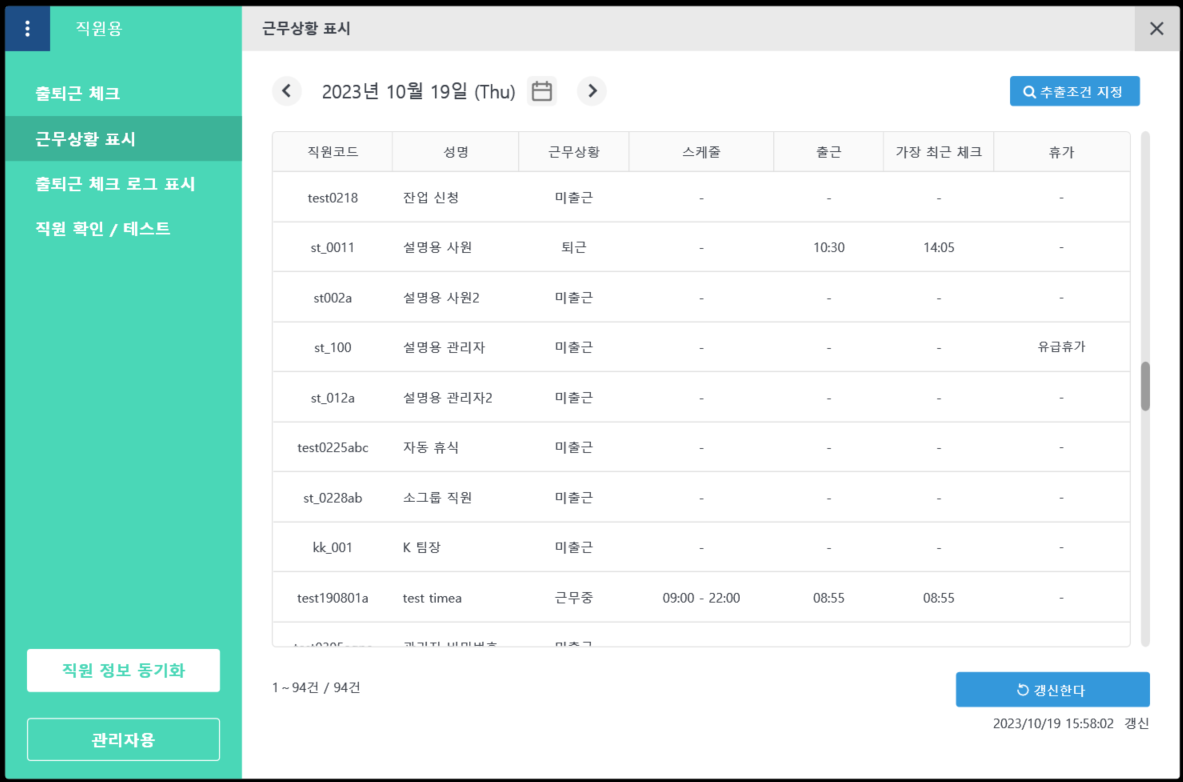Screen dimensions: 1183x782
Task: Close the 근무상황 표시 panel with X
Action: 1157,29
